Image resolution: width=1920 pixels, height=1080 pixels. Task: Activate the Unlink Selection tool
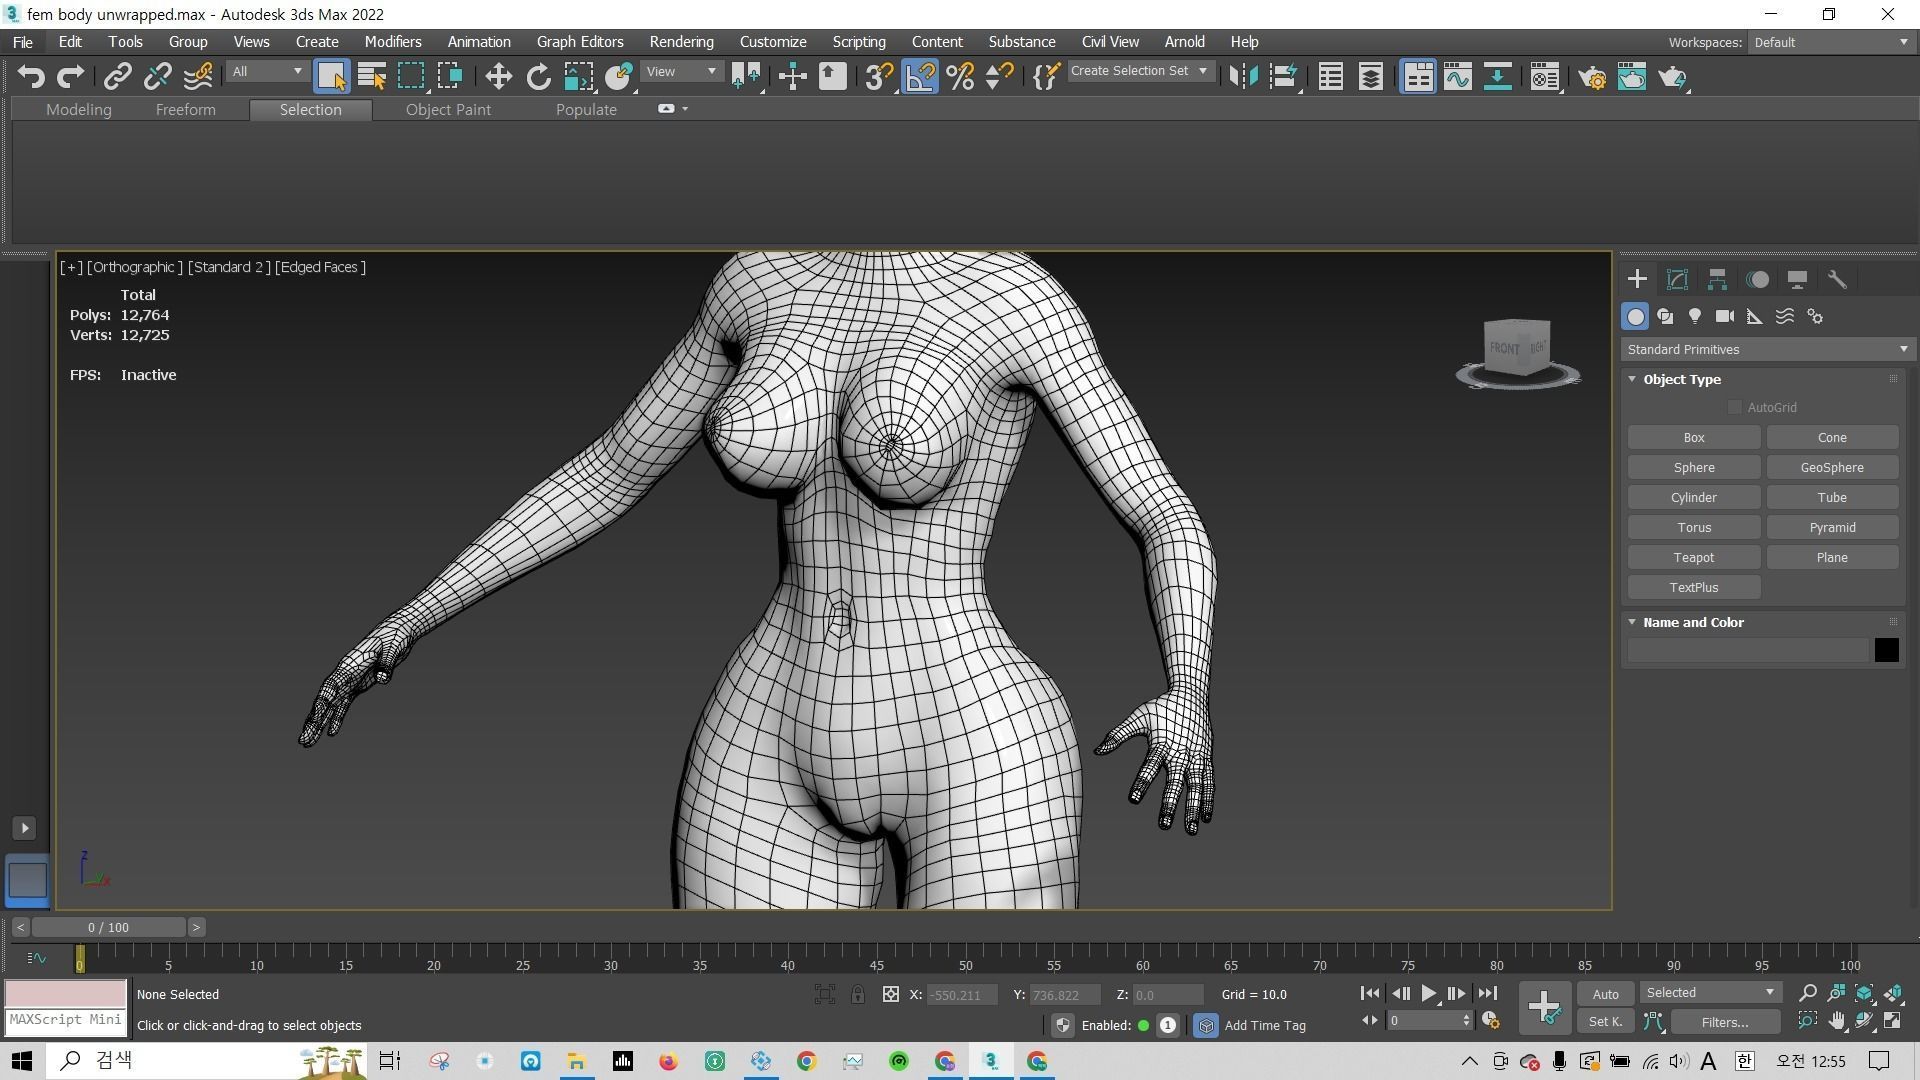pos(157,77)
